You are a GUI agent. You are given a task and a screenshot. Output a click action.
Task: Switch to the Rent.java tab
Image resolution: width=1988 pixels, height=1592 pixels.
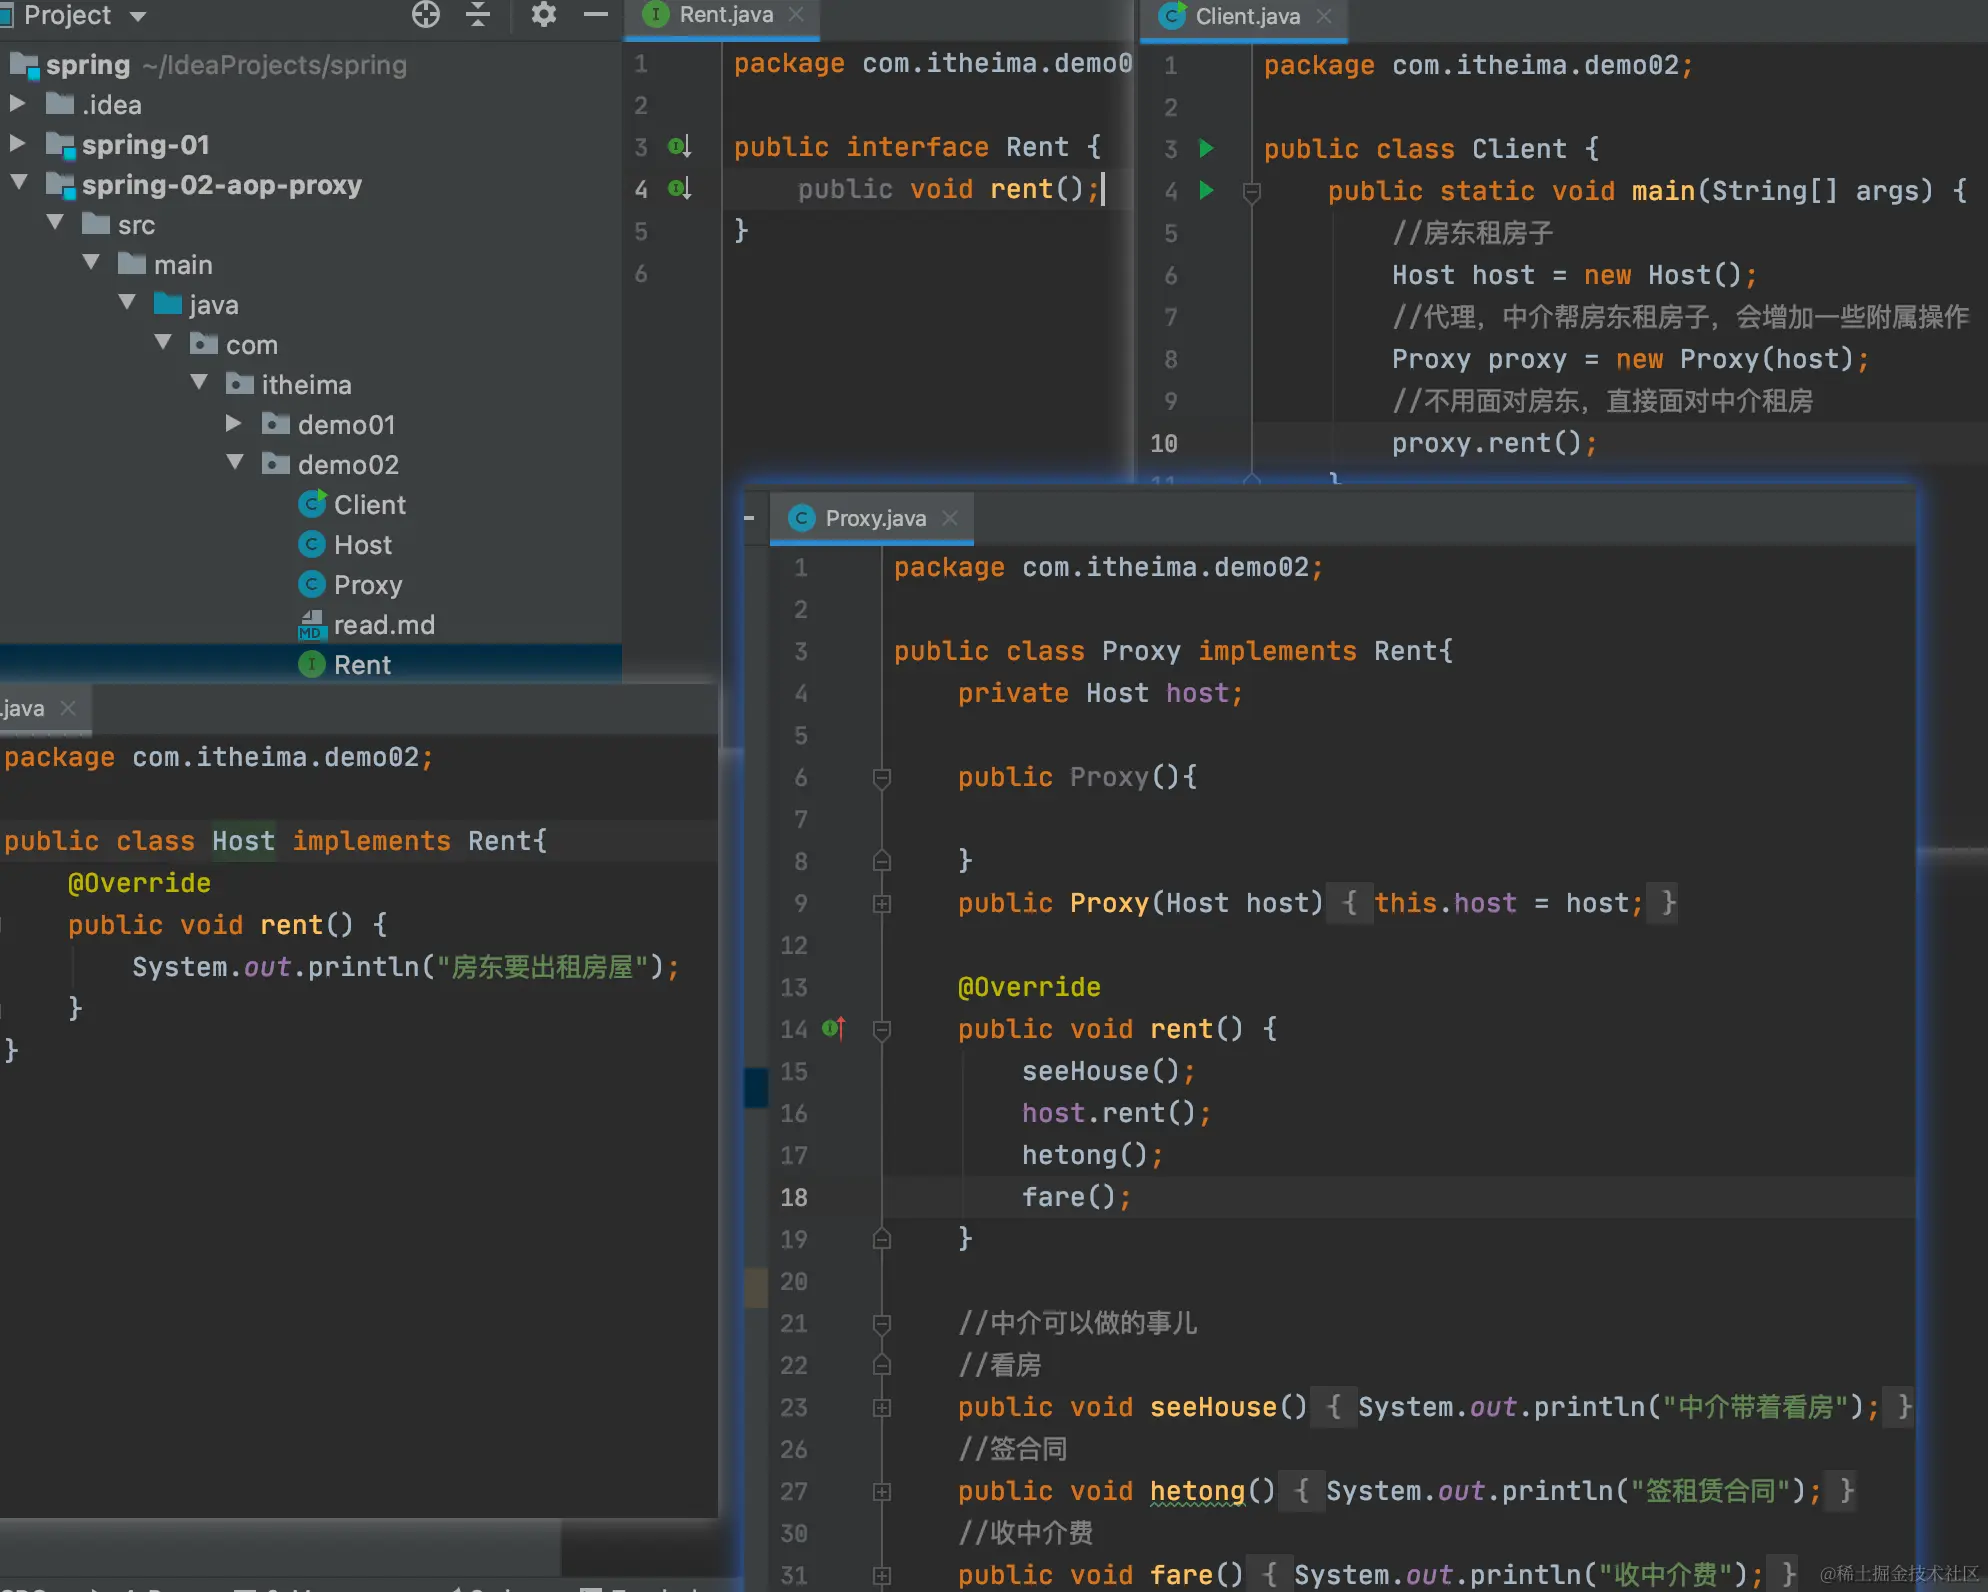pyautogui.click(x=725, y=15)
